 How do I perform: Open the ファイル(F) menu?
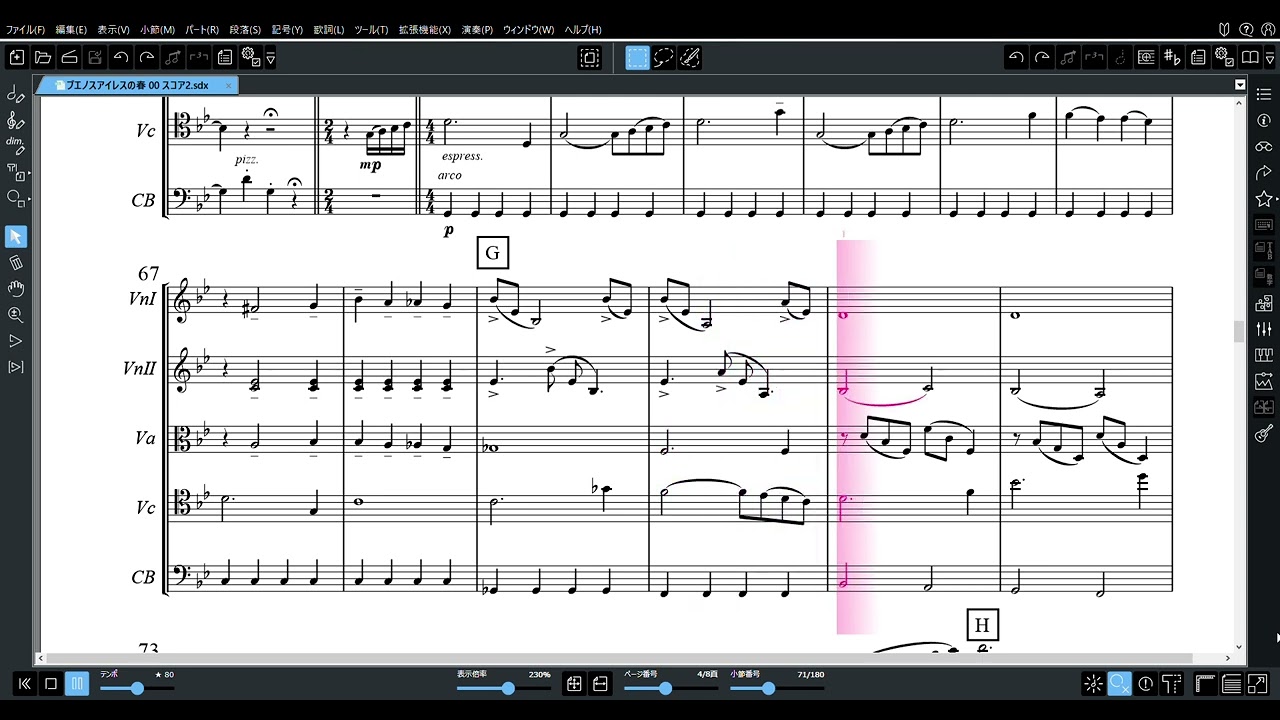click(25, 30)
